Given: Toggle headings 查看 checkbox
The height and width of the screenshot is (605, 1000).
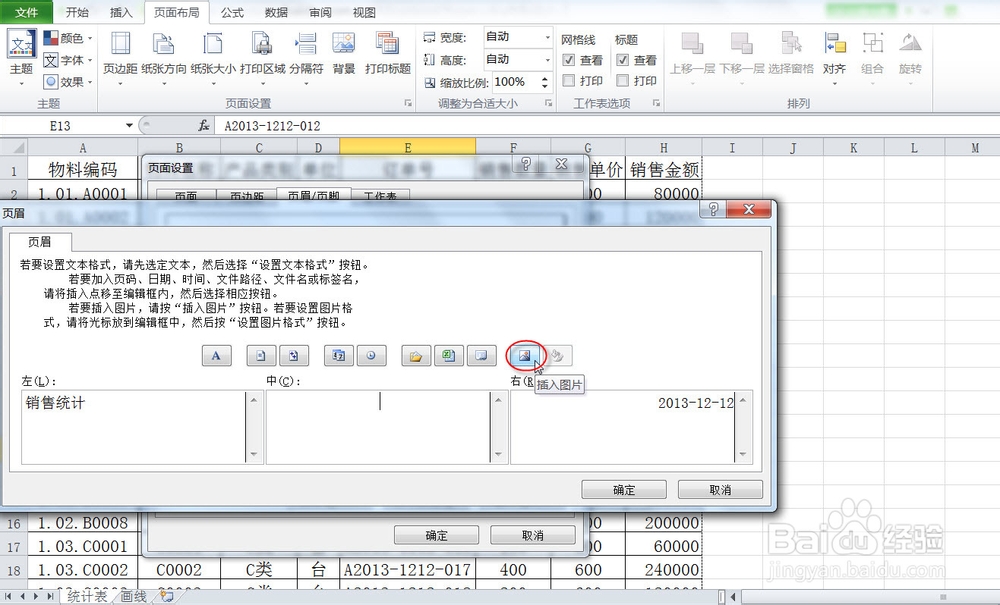Looking at the screenshot, I should click(622, 60).
